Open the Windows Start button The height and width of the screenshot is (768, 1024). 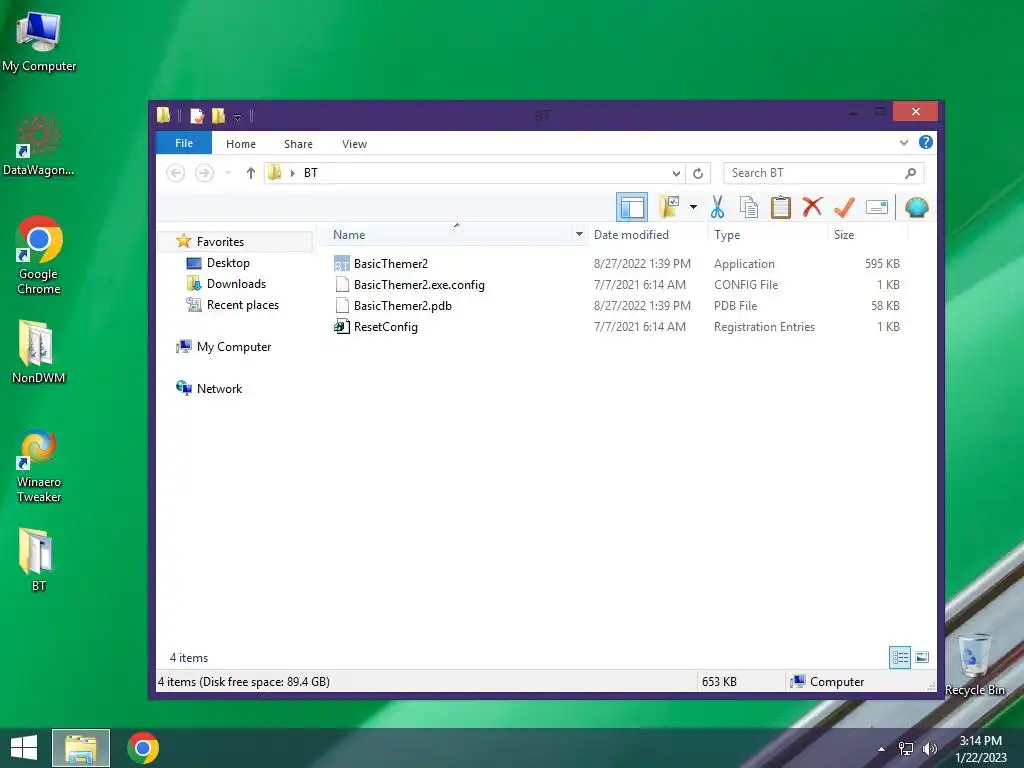[24, 748]
